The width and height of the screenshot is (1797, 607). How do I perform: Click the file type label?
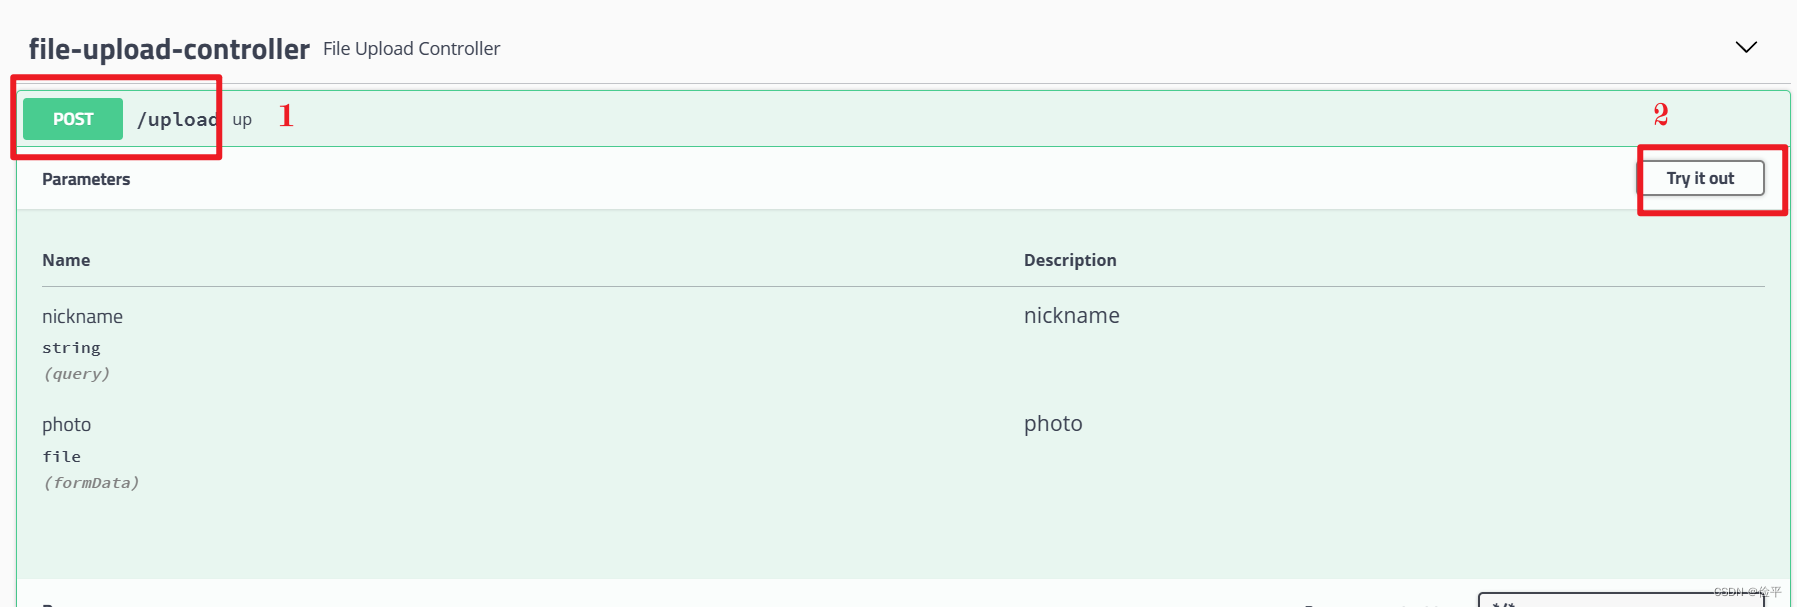point(61,457)
